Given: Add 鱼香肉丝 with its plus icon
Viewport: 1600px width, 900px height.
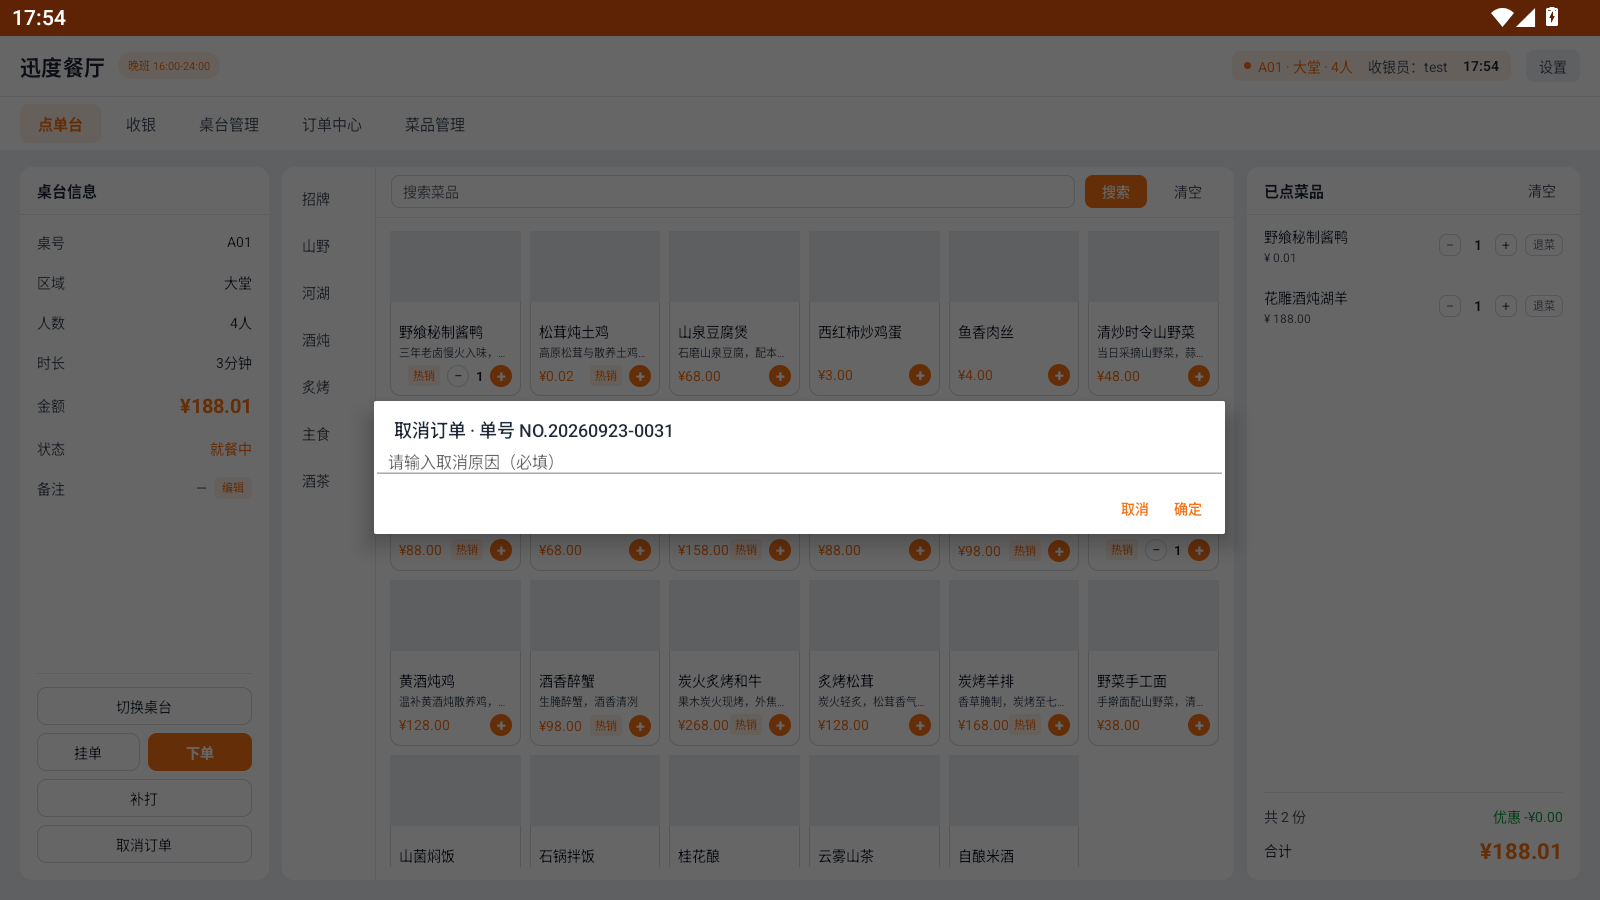Looking at the screenshot, I should [x=1059, y=375].
